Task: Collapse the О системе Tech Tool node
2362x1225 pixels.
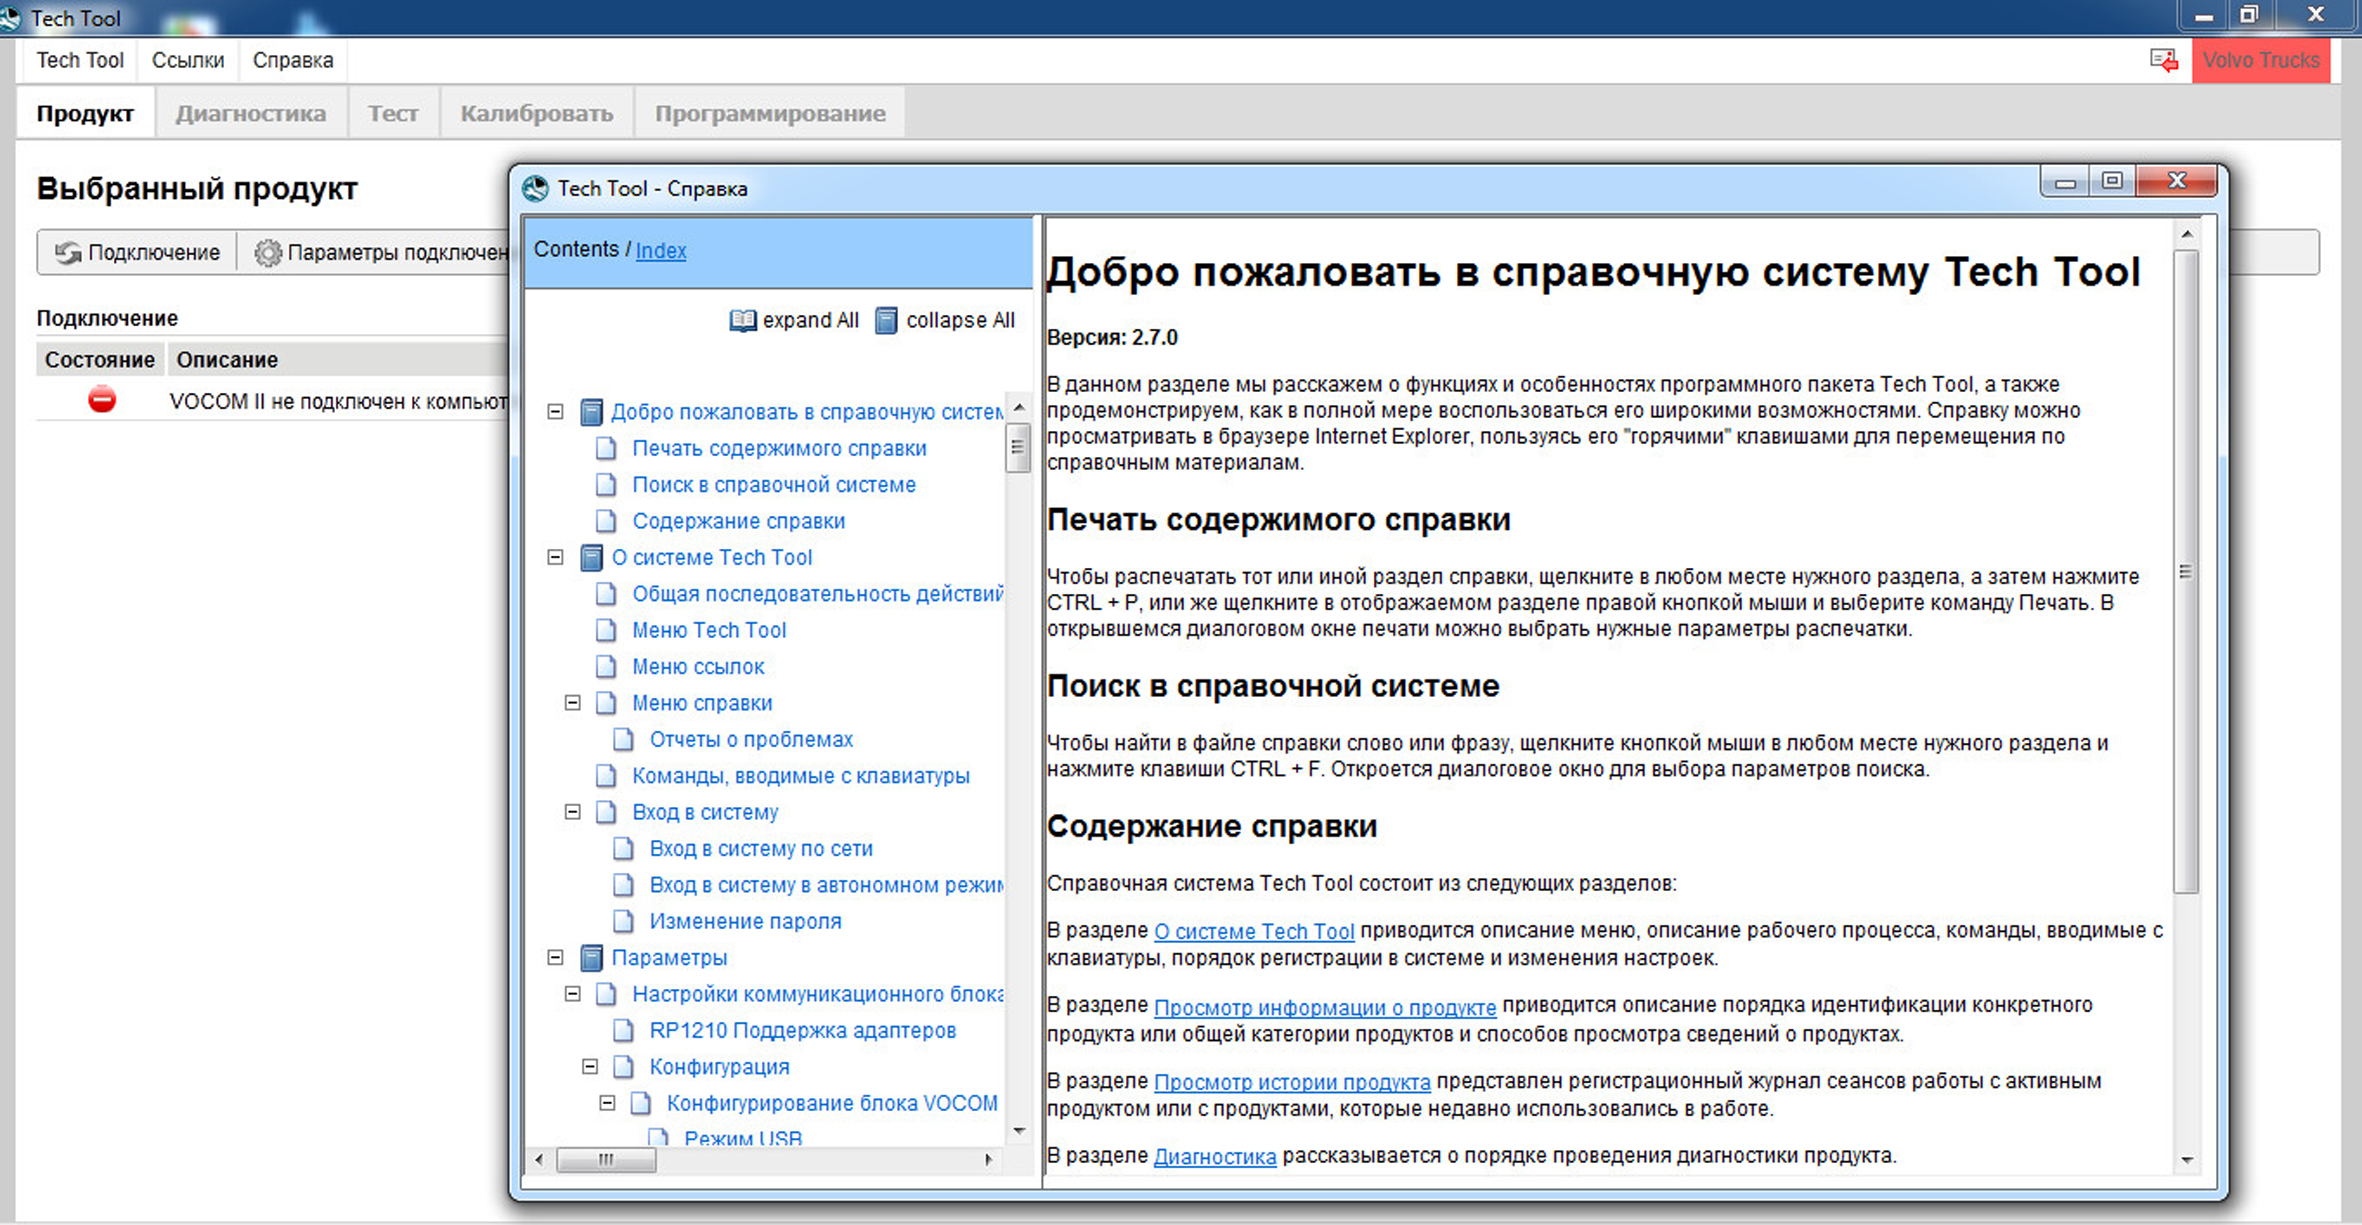Action: (x=556, y=558)
